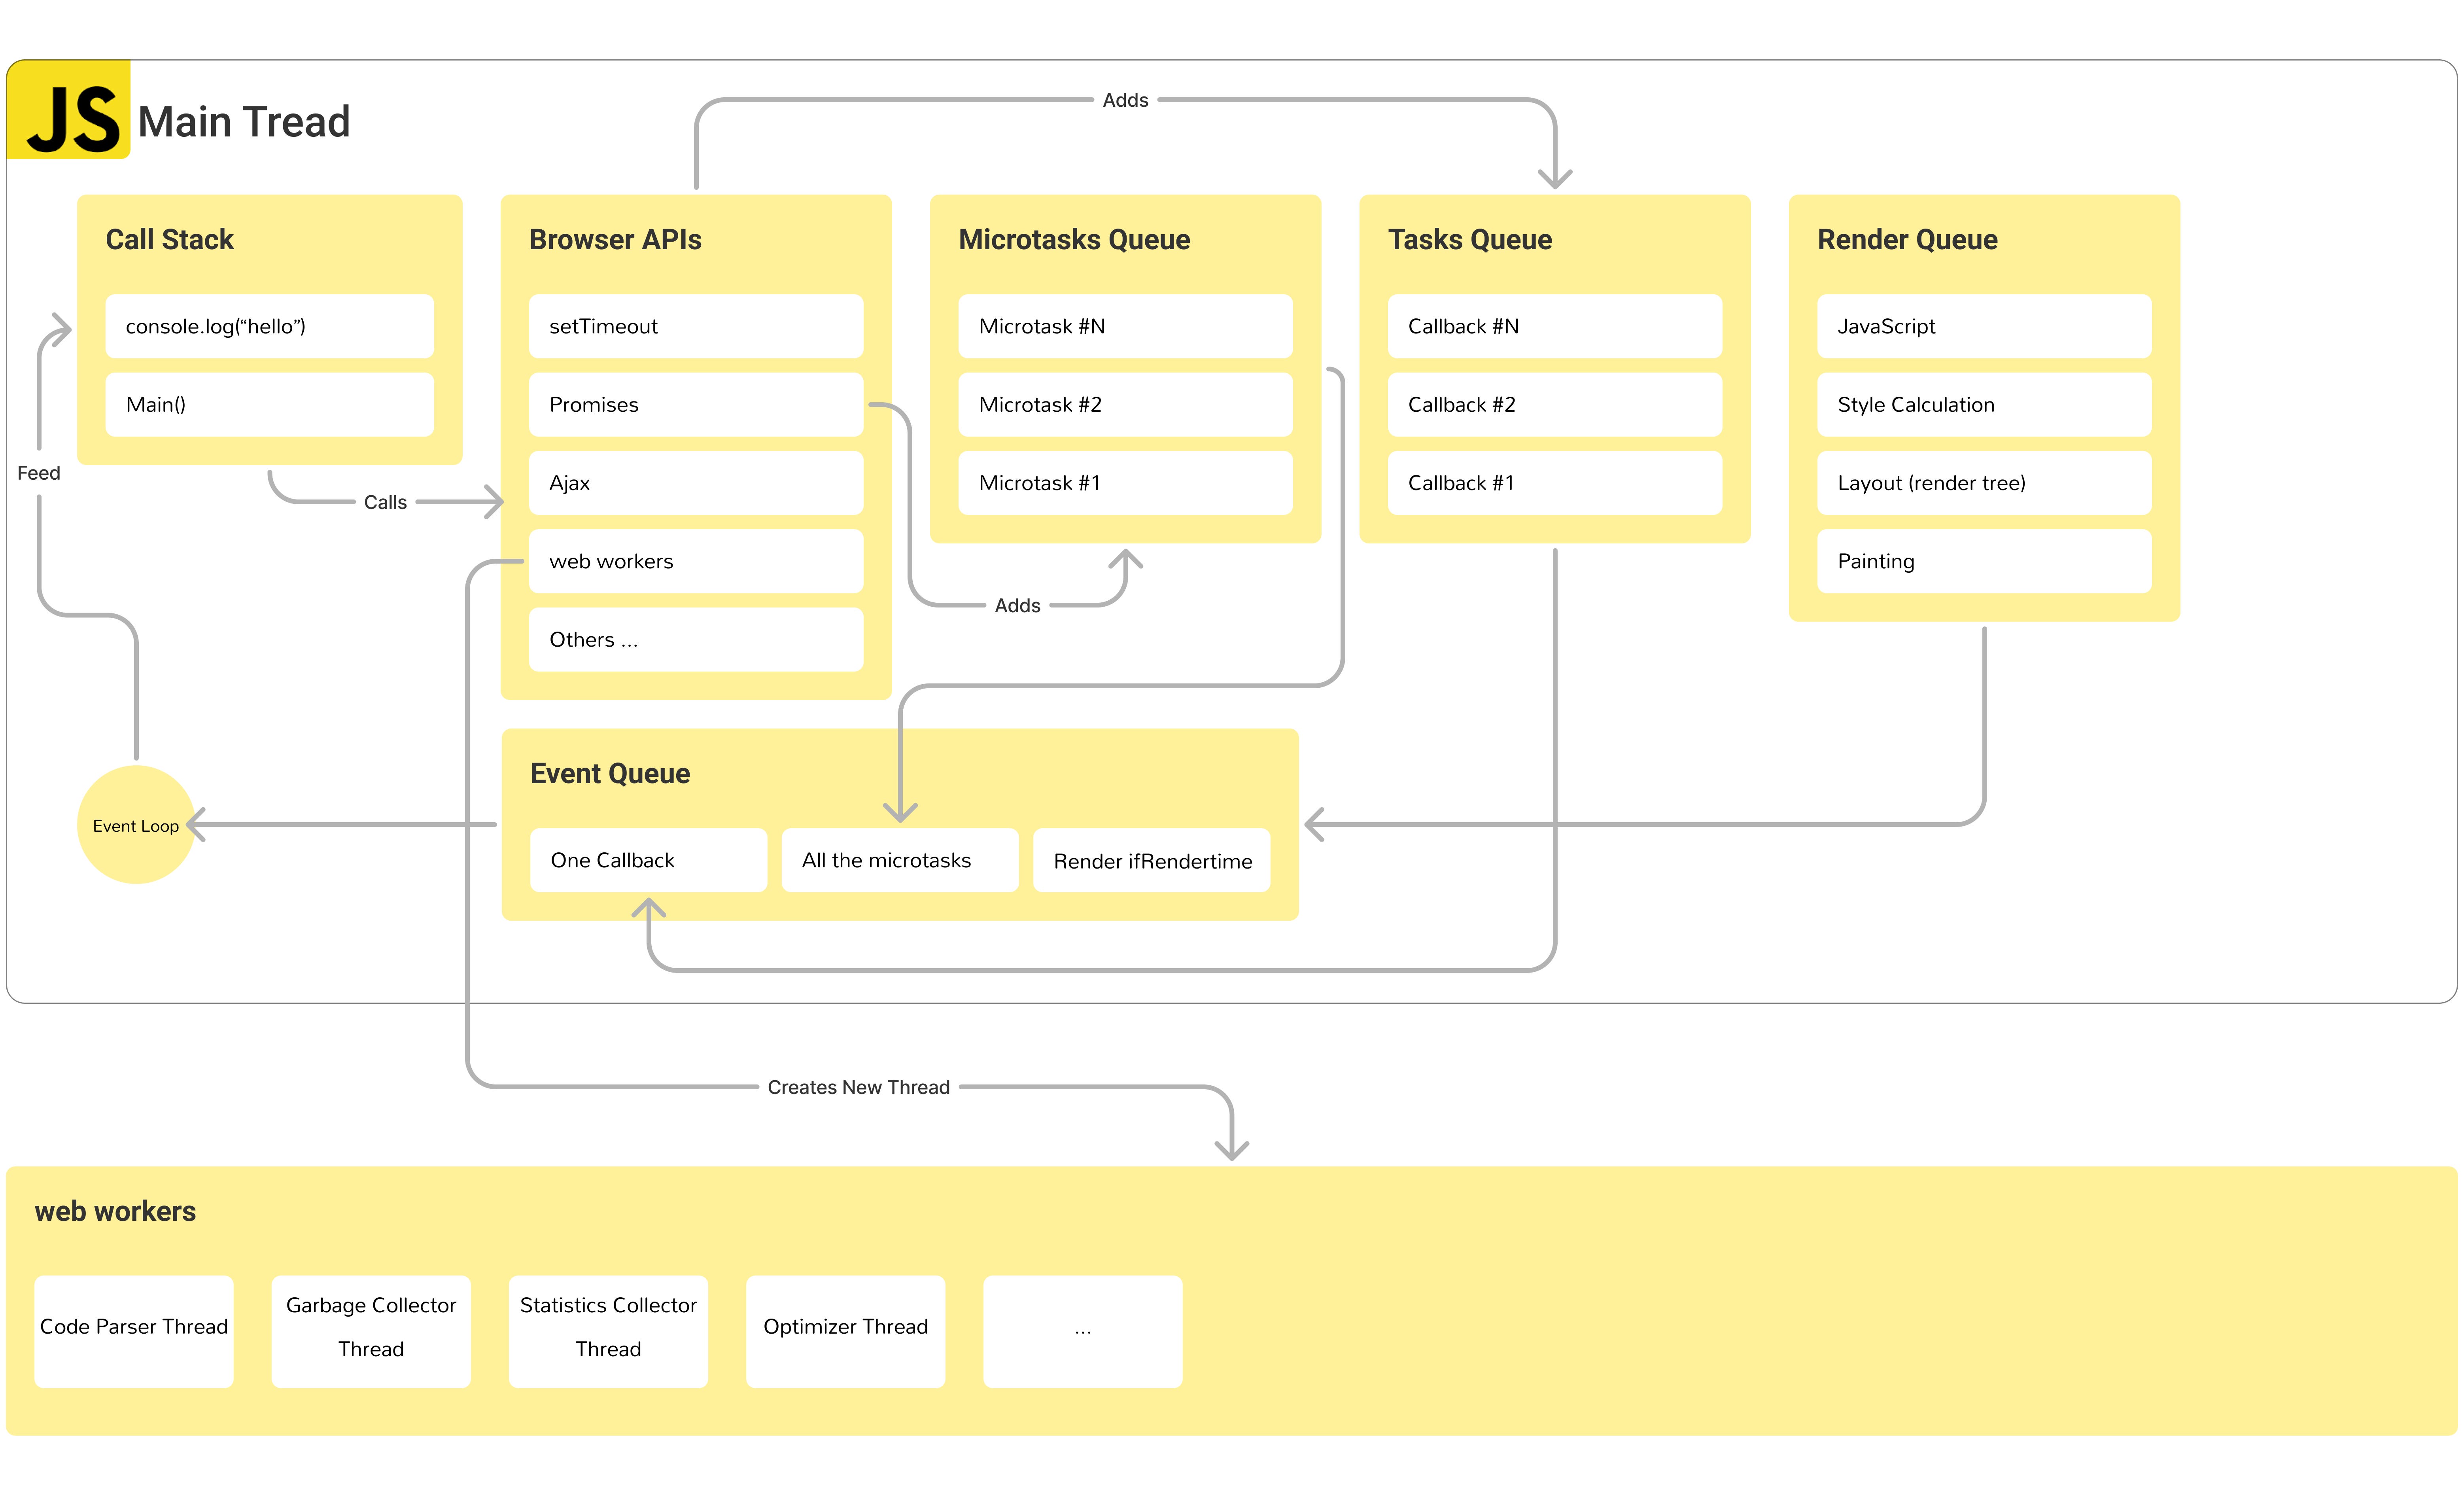Select One Callback in Event Queue

pyautogui.click(x=648, y=860)
